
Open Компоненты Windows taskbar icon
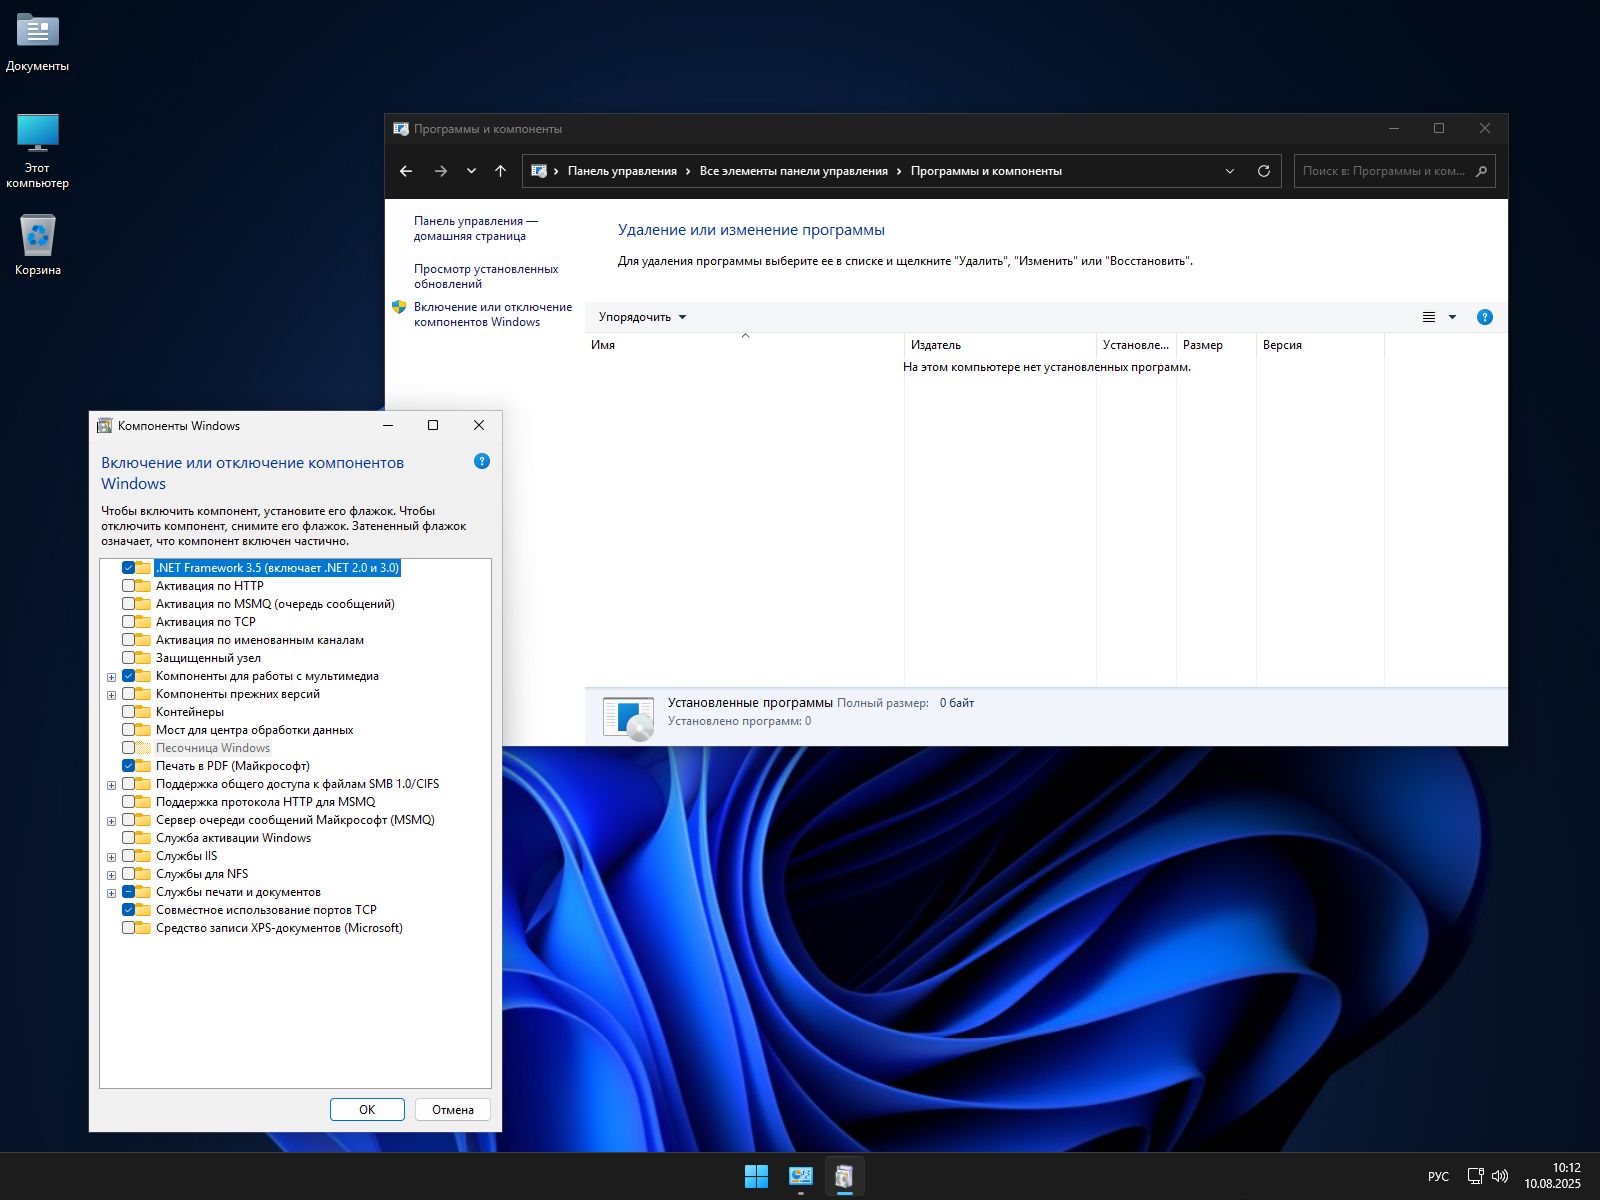pyautogui.click(x=844, y=1176)
